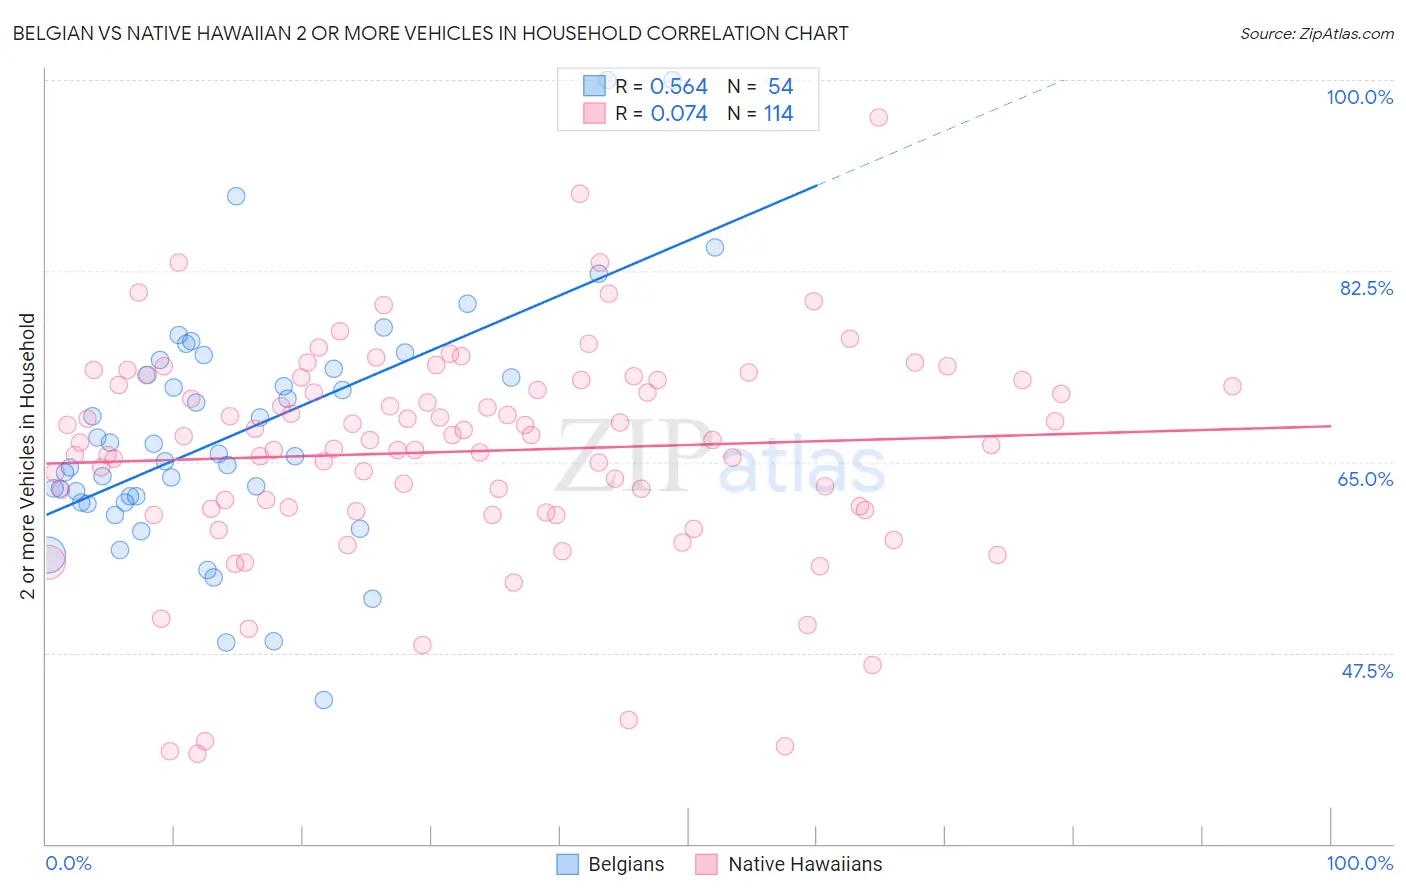Click the topmost pink point near 100%
Image resolution: width=1406 pixels, height=892 pixels.
tap(878, 117)
